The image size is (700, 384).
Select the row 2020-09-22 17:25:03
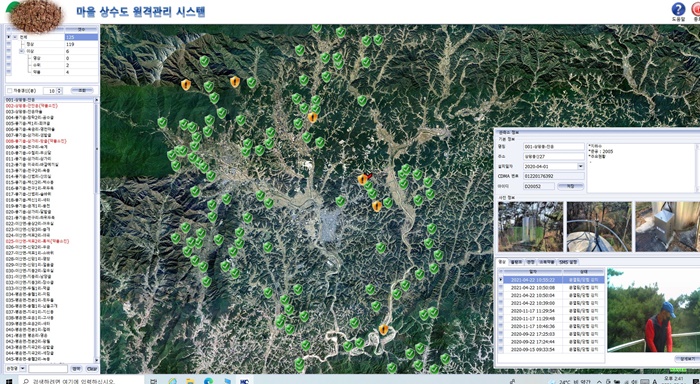click(x=552, y=334)
